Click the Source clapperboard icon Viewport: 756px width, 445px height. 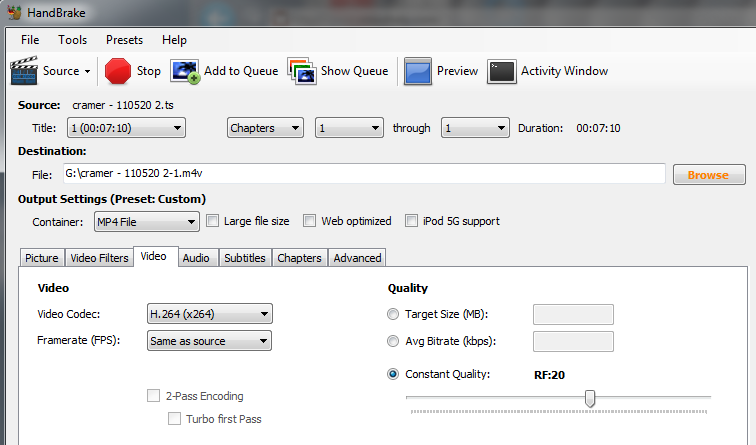pos(24,71)
